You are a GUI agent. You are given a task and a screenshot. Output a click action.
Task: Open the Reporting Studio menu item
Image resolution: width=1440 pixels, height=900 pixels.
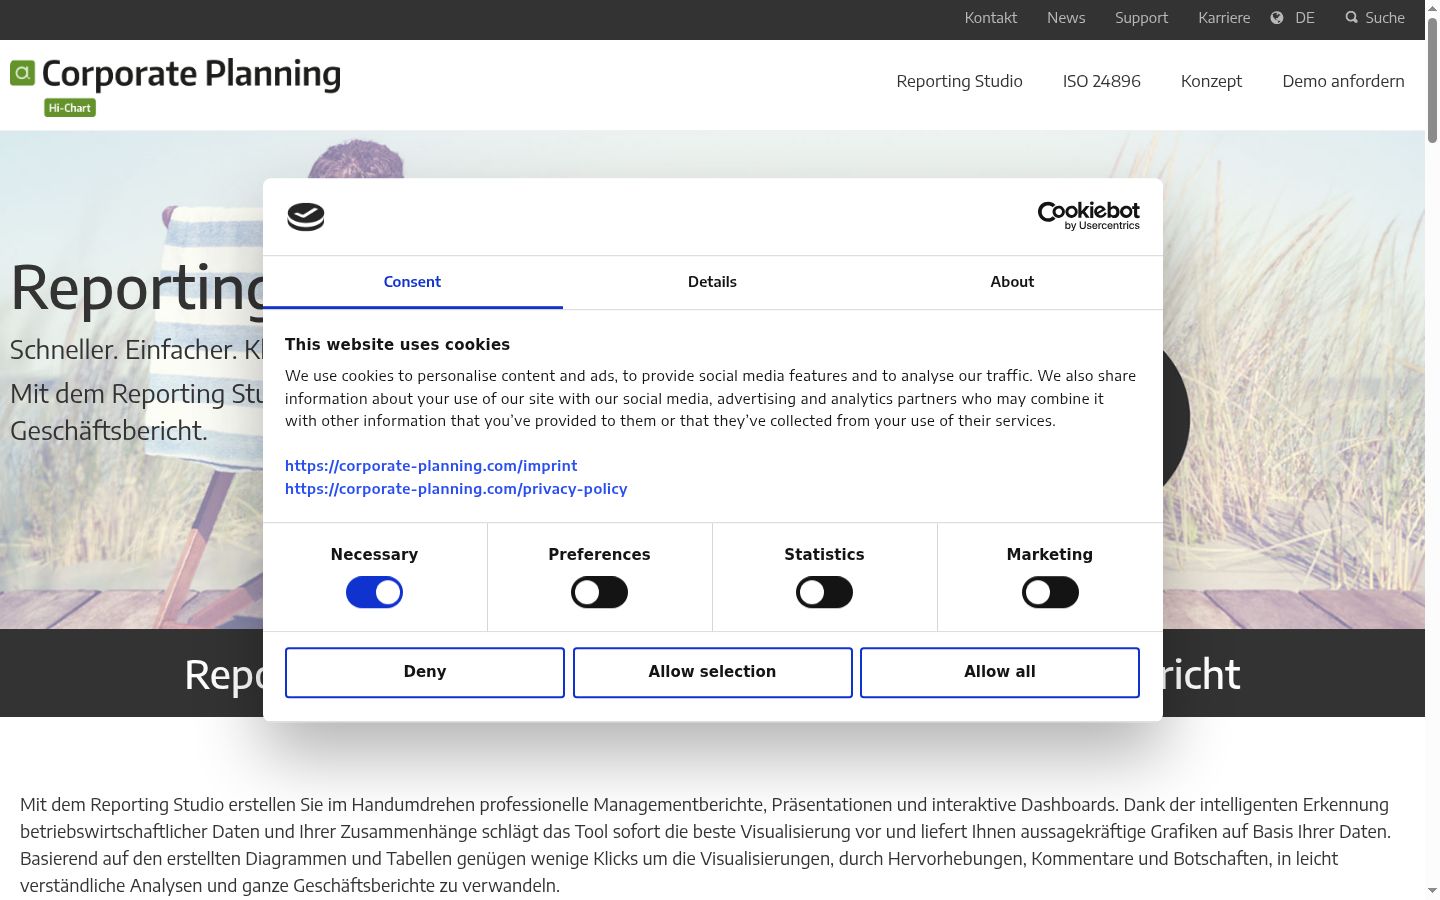coord(959,81)
